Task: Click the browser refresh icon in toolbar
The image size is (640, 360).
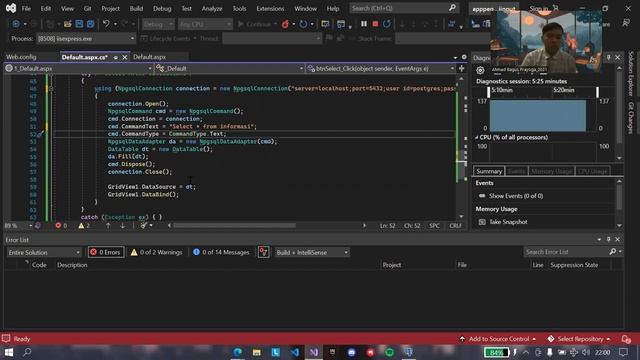Action: coord(303,24)
